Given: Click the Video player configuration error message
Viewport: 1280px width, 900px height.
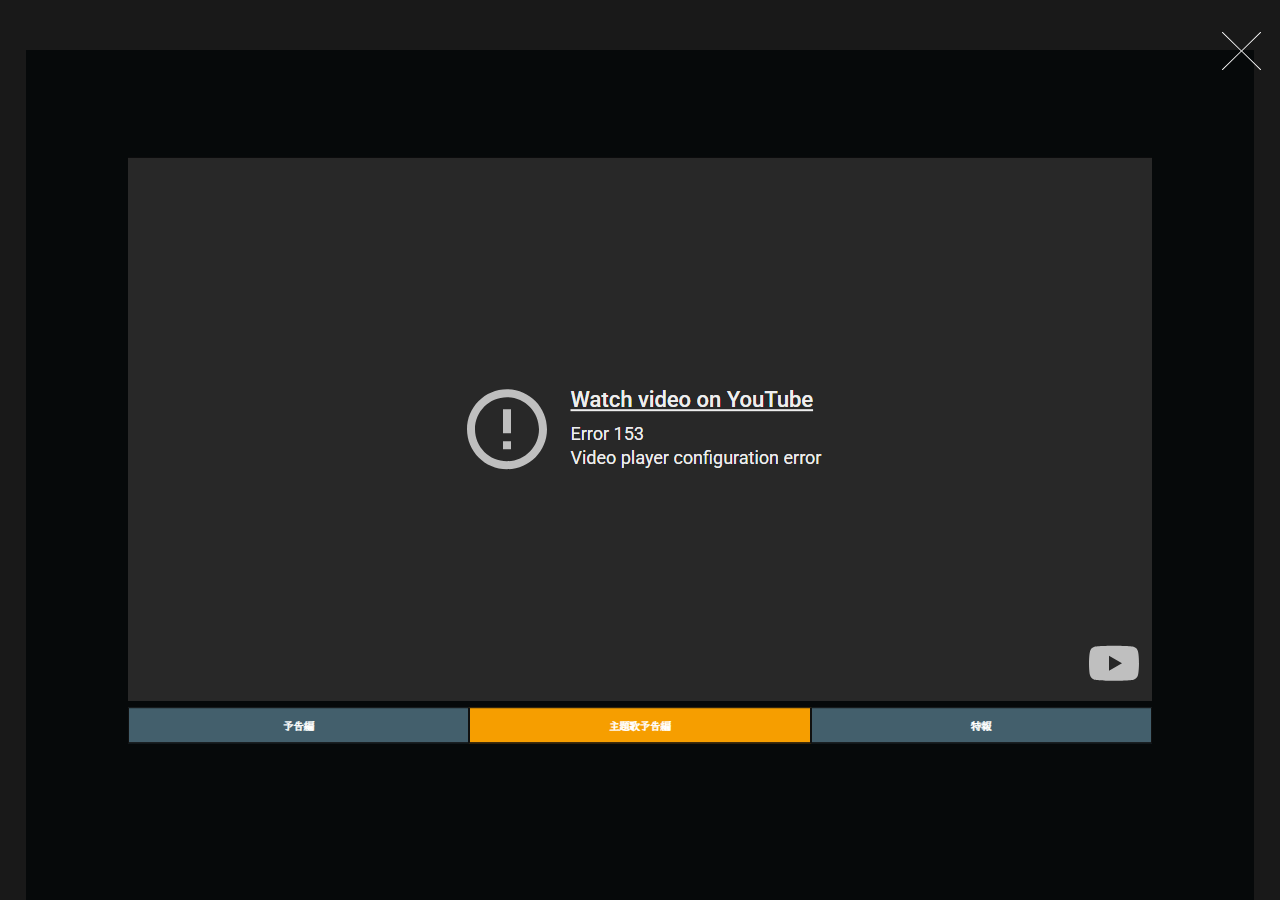Looking at the screenshot, I should pyautogui.click(x=696, y=458).
